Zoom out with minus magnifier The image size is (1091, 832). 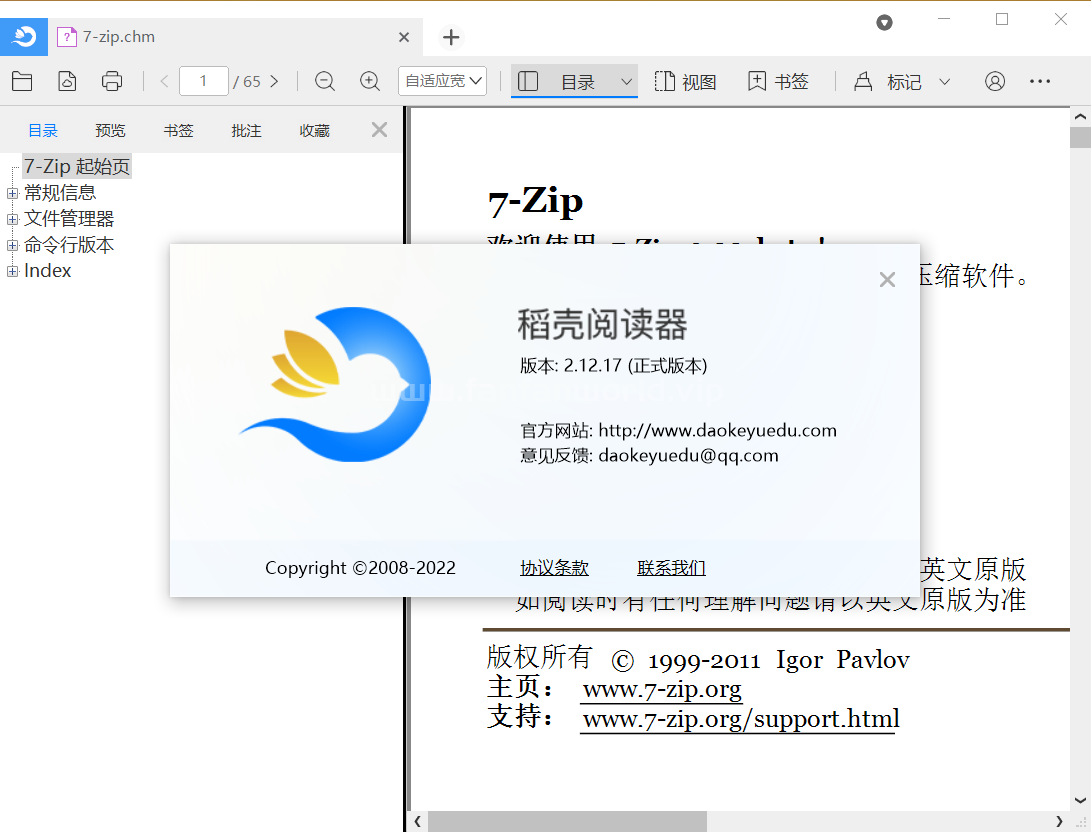pyautogui.click(x=324, y=81)
